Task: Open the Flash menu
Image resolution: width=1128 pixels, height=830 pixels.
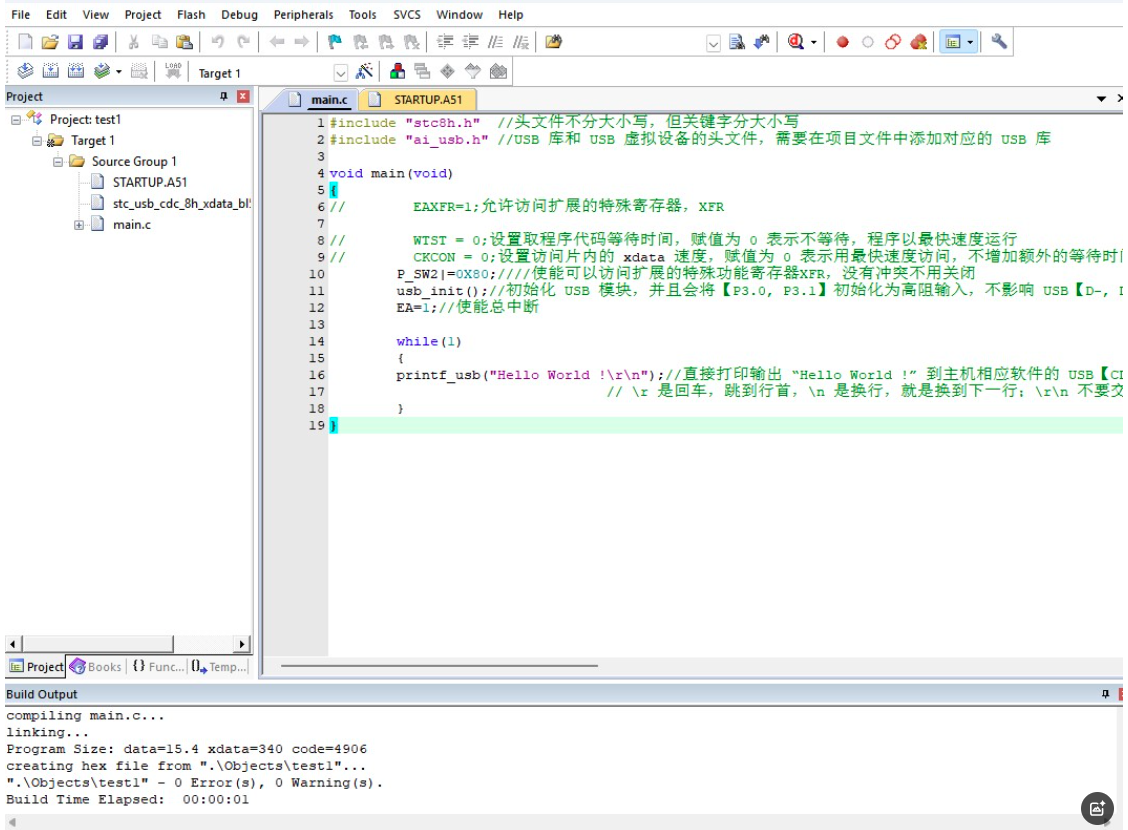Action: [x=191, y=14]
